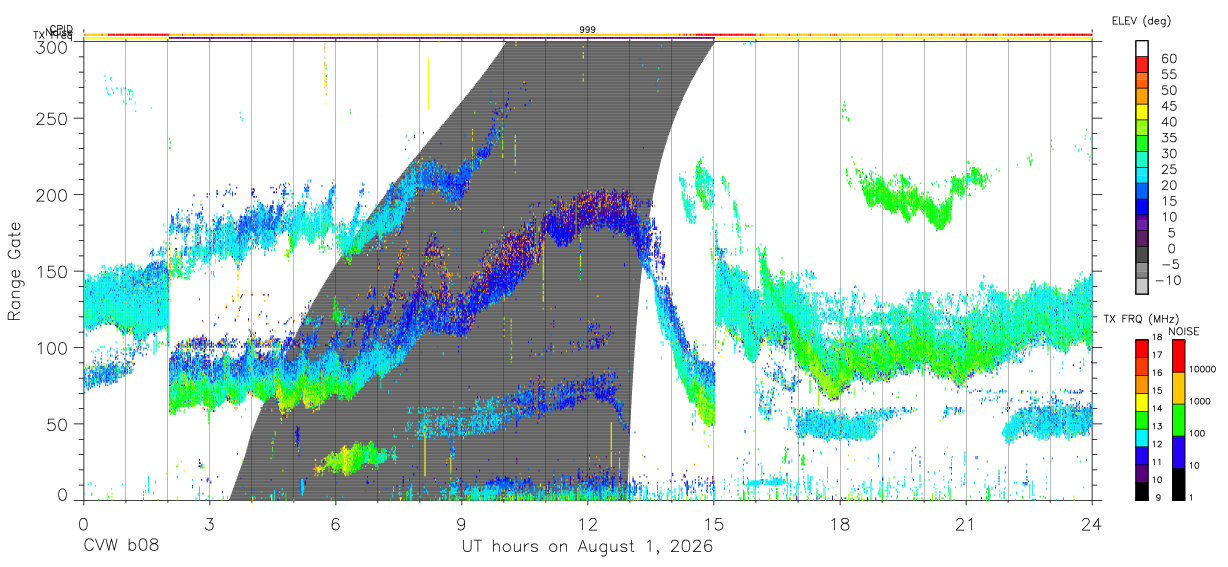The width and height of the screenshot is (1228, 567).
Task: Click the red 55–60 degree elevation swatch
Action: click(x=1143, y=64)
